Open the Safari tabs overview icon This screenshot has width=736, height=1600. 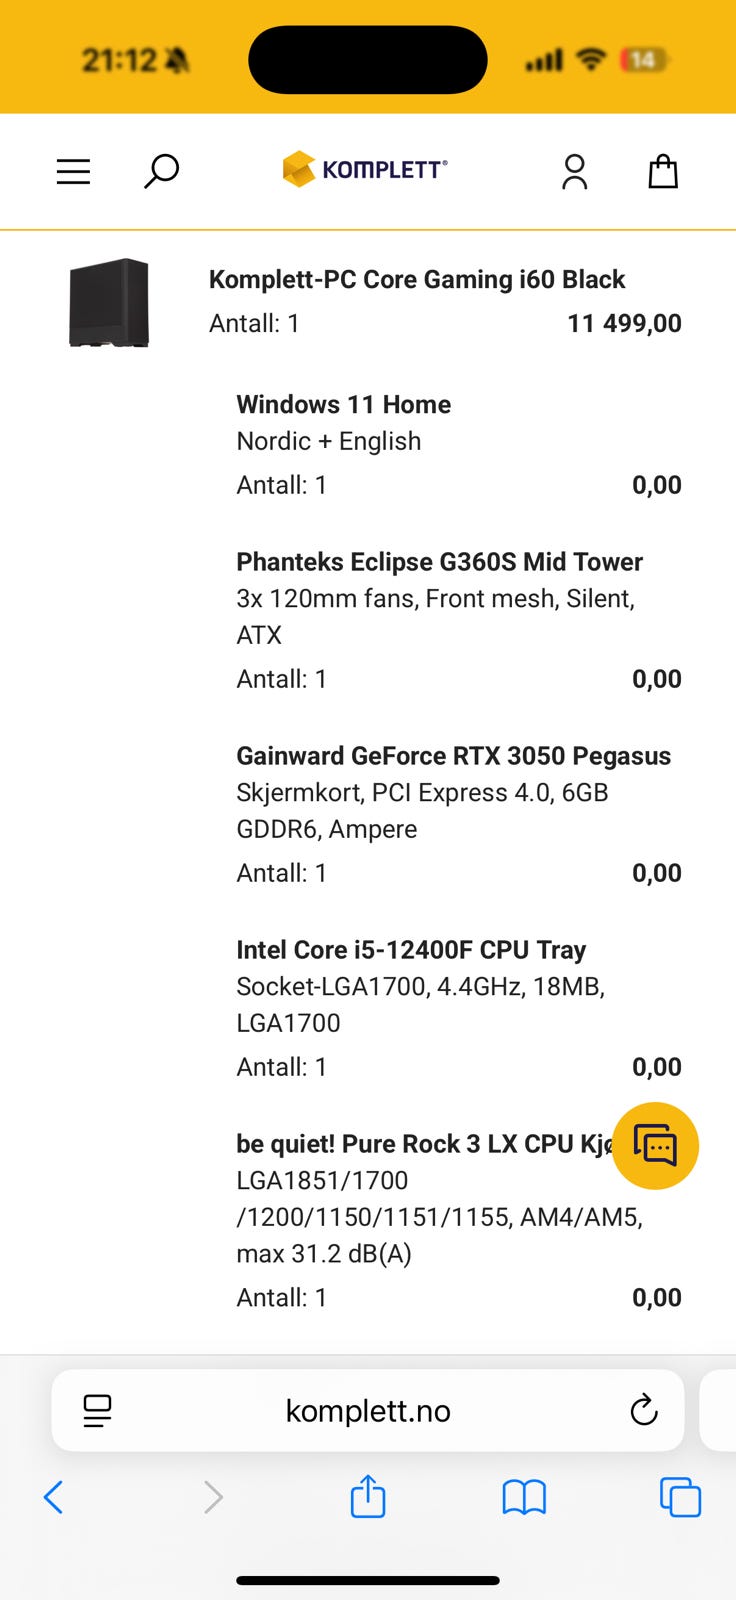tap(680, 1497)
